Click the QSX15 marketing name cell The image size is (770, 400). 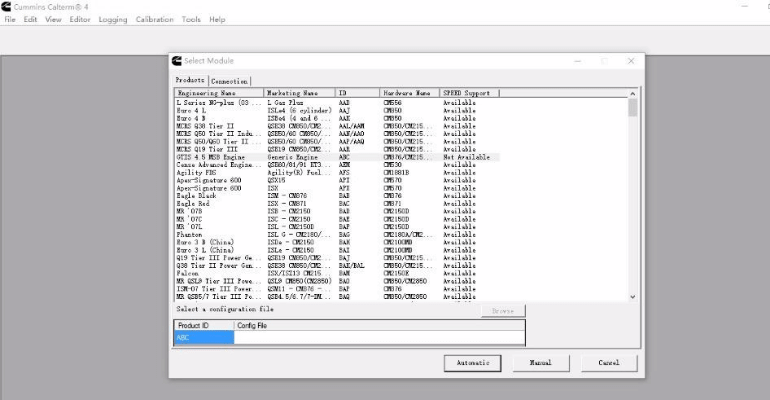click(276, 181)
